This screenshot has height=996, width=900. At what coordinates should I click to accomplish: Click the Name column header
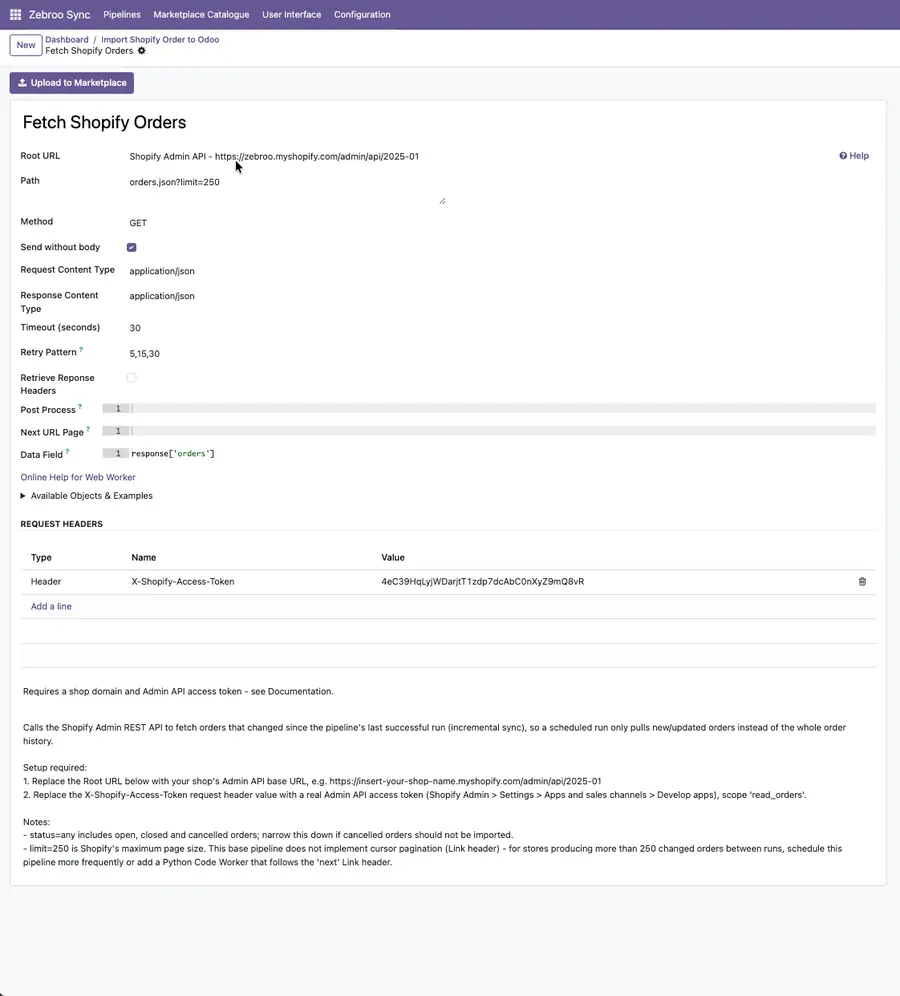(144, 557)
